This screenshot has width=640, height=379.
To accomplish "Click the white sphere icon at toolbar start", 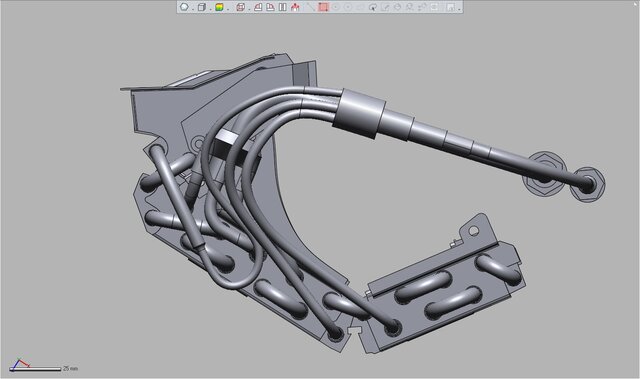I will click(x=184, y=7).
